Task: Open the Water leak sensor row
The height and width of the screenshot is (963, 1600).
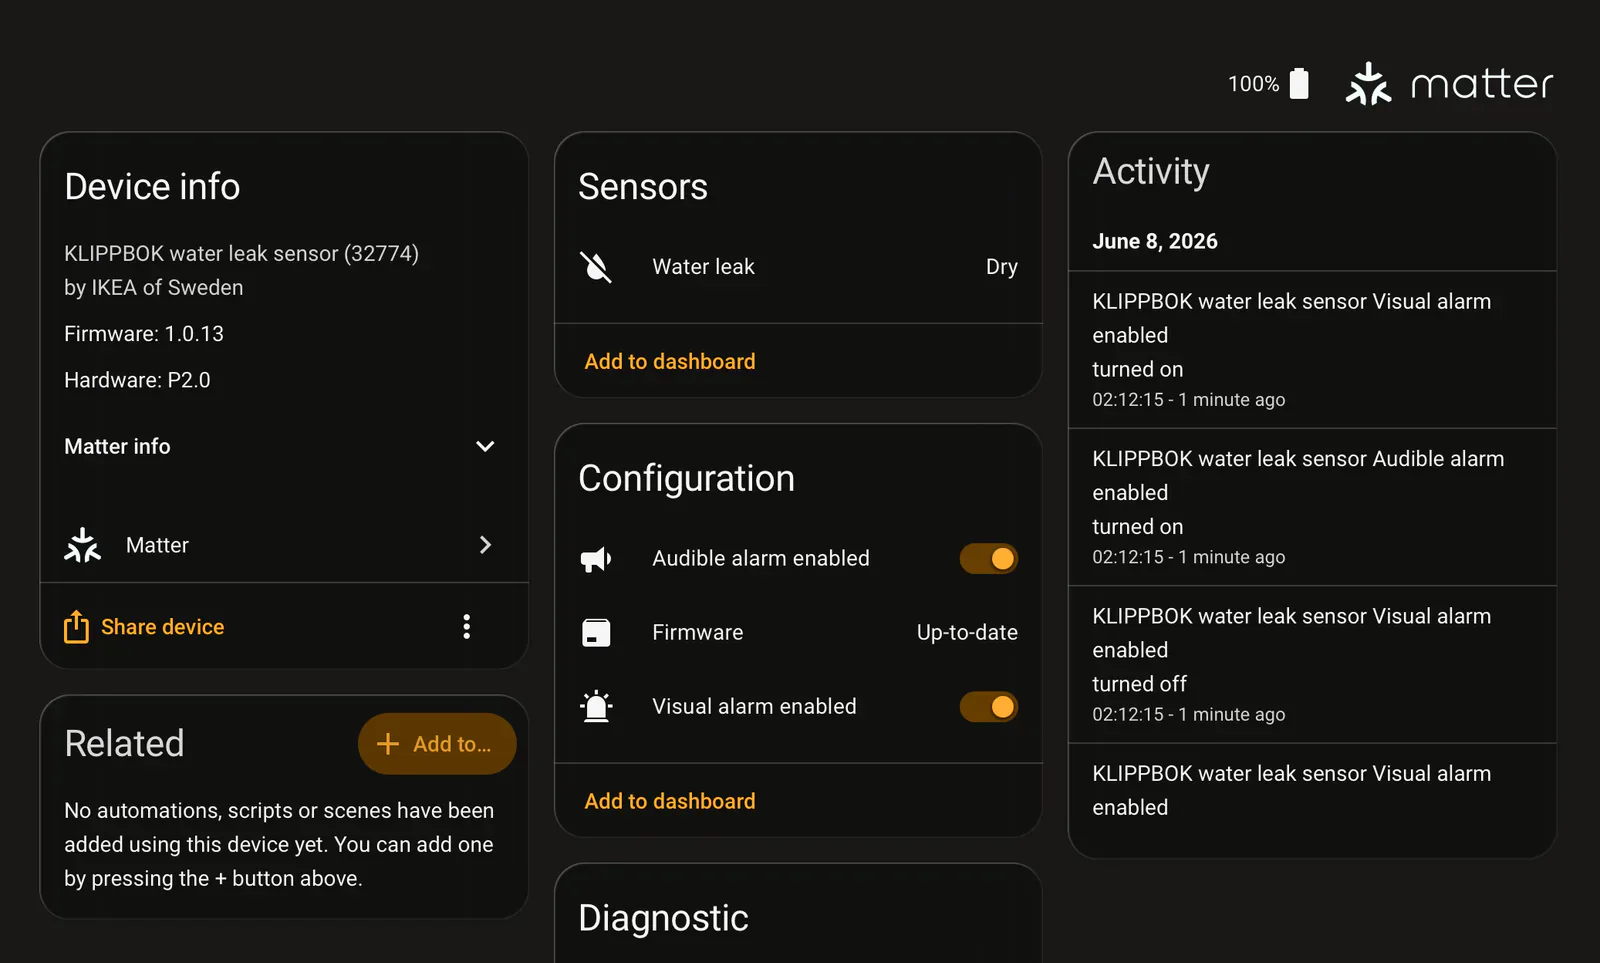Action: click(798, 267)
